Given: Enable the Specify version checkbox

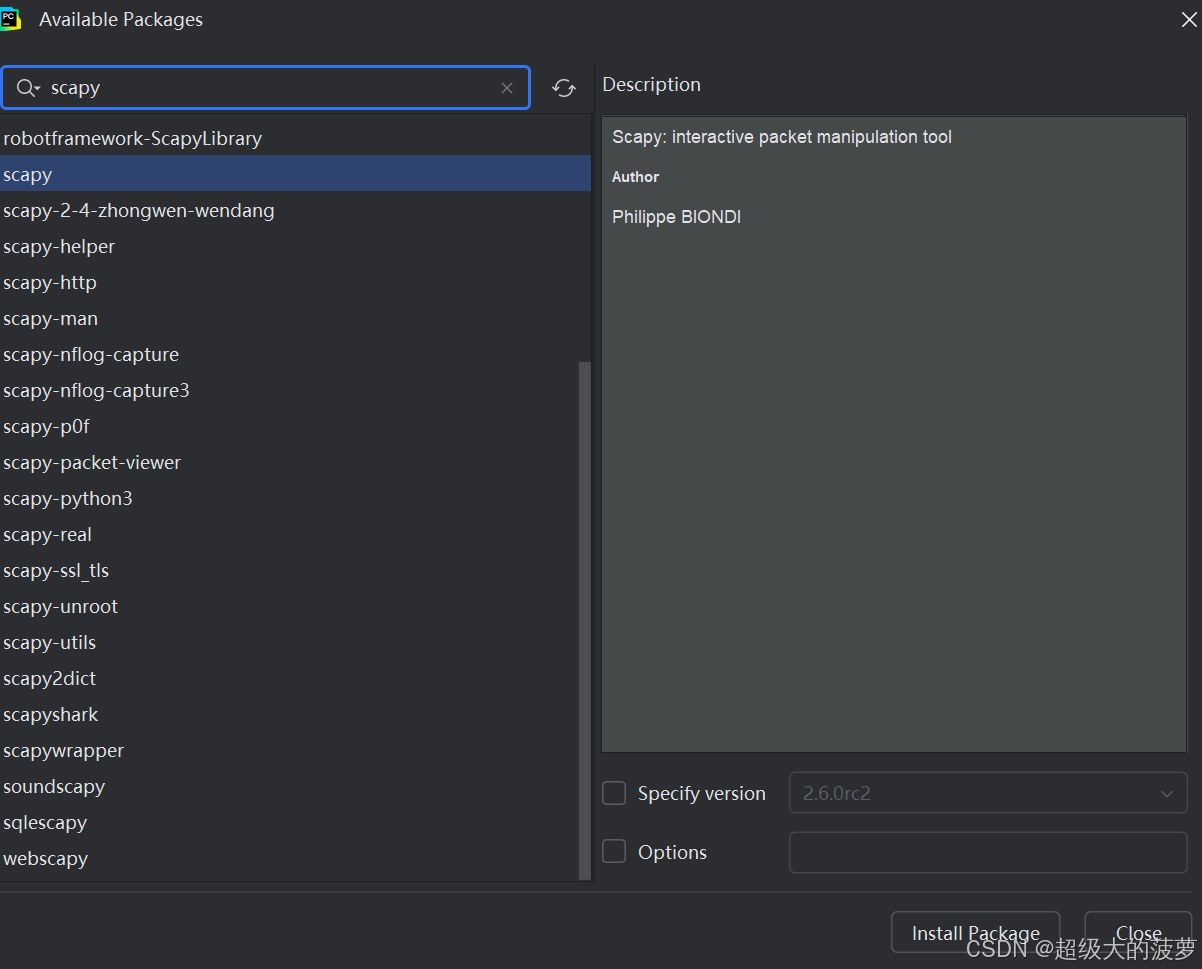Looking at the screenshot, I should (x=614, y=793).
